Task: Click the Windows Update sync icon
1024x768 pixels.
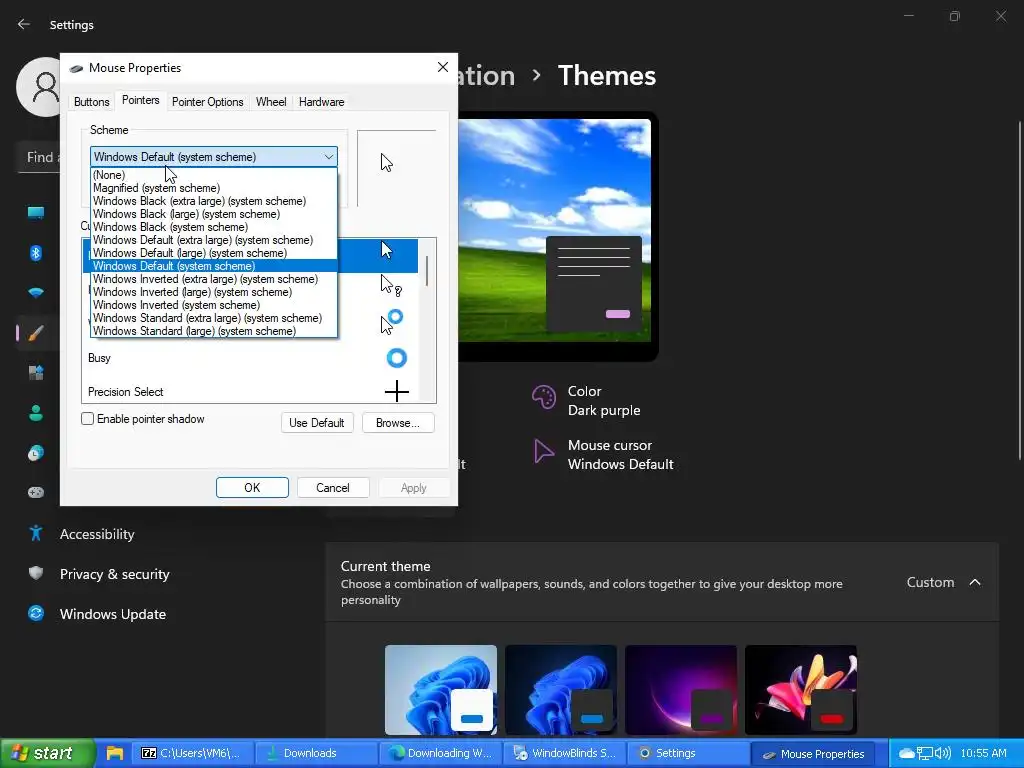Action: (x=36, y=613)
